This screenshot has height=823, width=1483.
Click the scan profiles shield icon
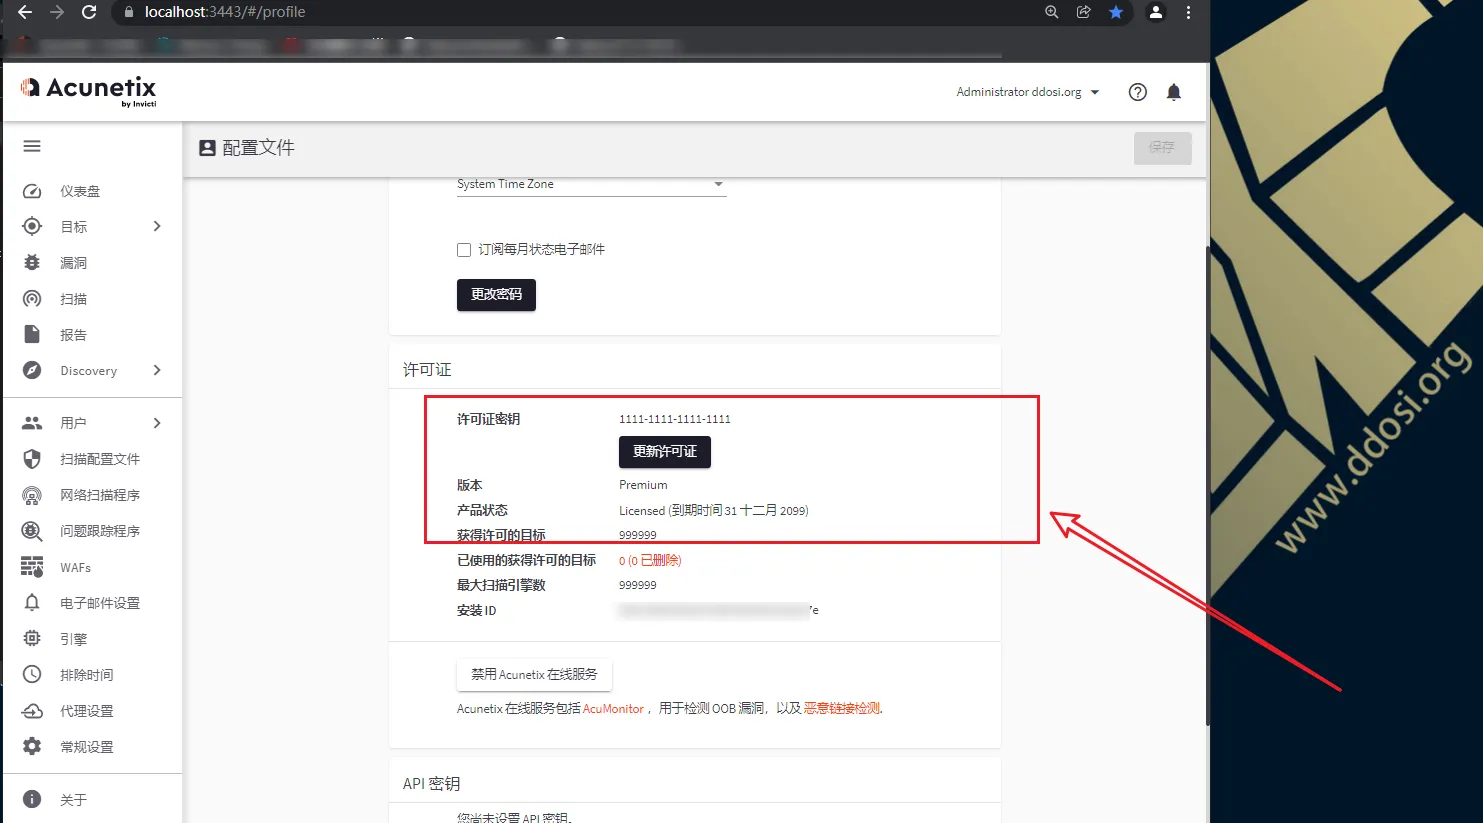click(x=32, y=459)
